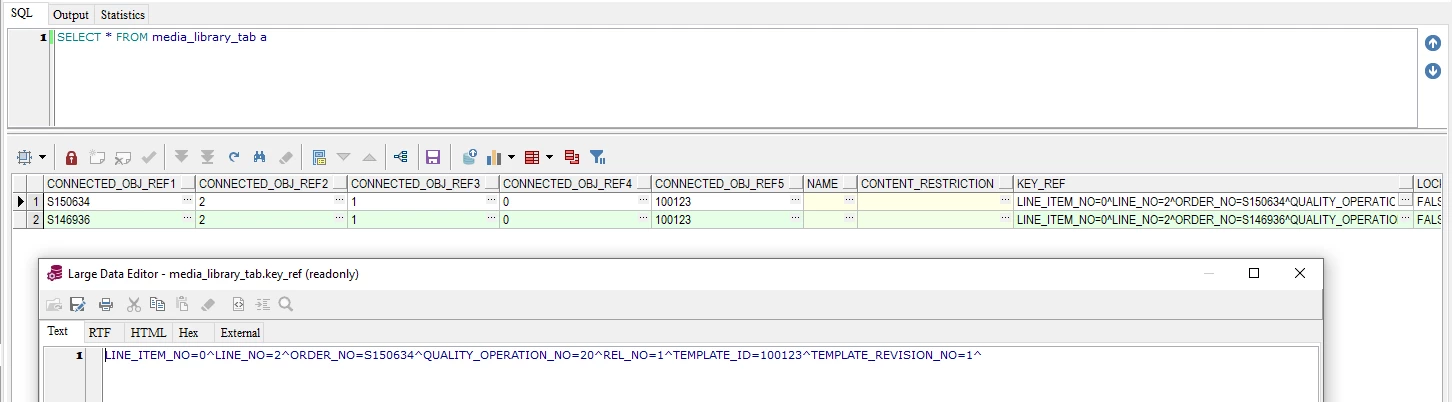Select row 1 via its row indicator
The height and width of the screenshot is (402, 1452).
click(x=20, y=201)
